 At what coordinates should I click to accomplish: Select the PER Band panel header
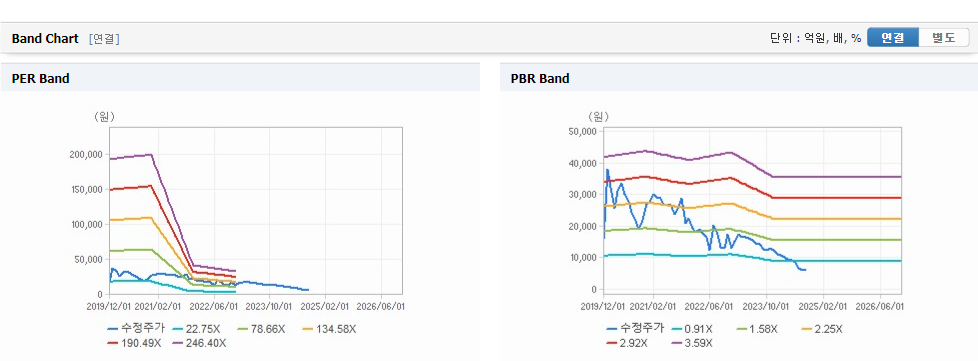coord(240,79)
